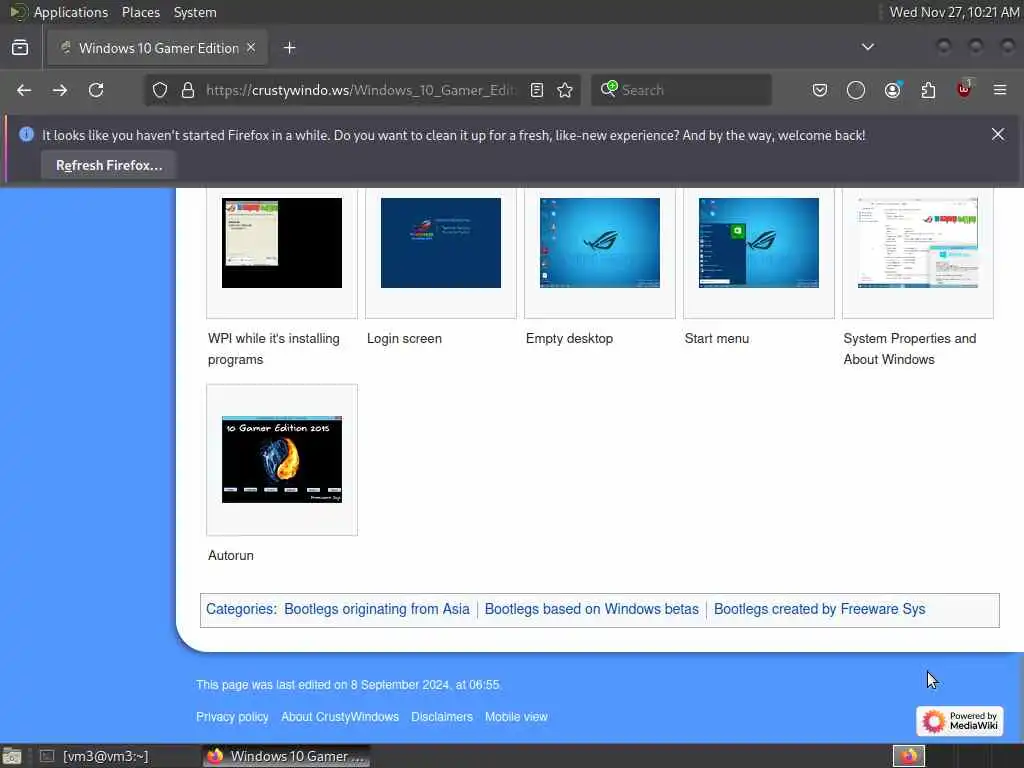Open WPI installing programs thumbnail
Viewport: 1024px width, 768px height.
(281, 243)
